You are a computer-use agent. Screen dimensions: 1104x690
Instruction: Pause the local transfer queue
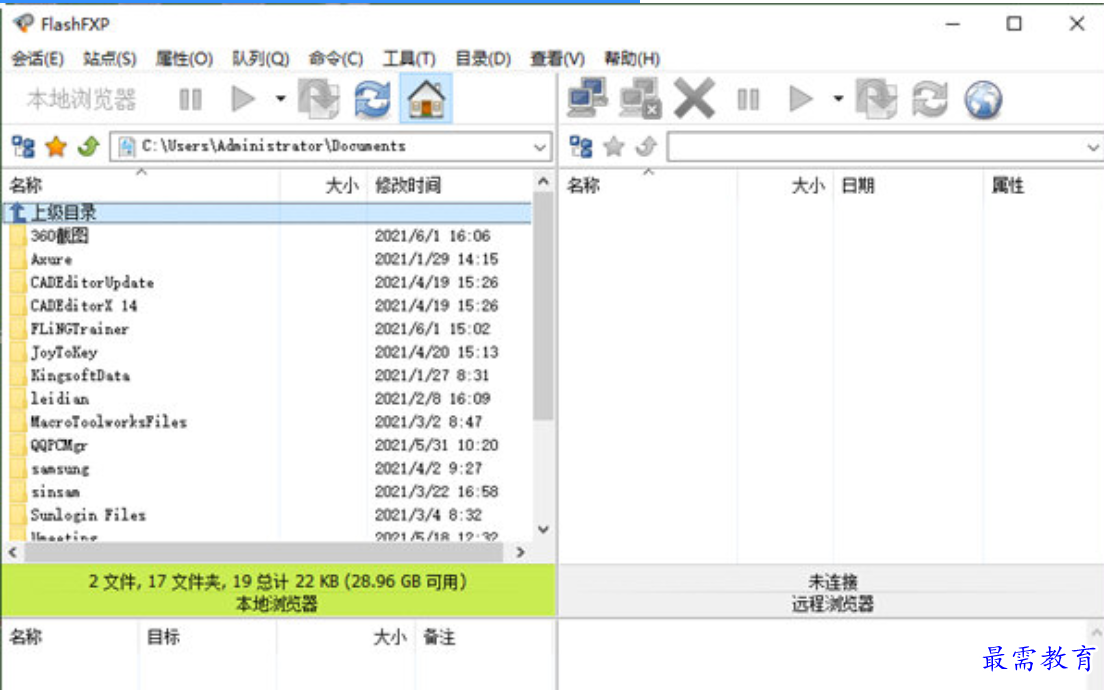pos(190,99)
